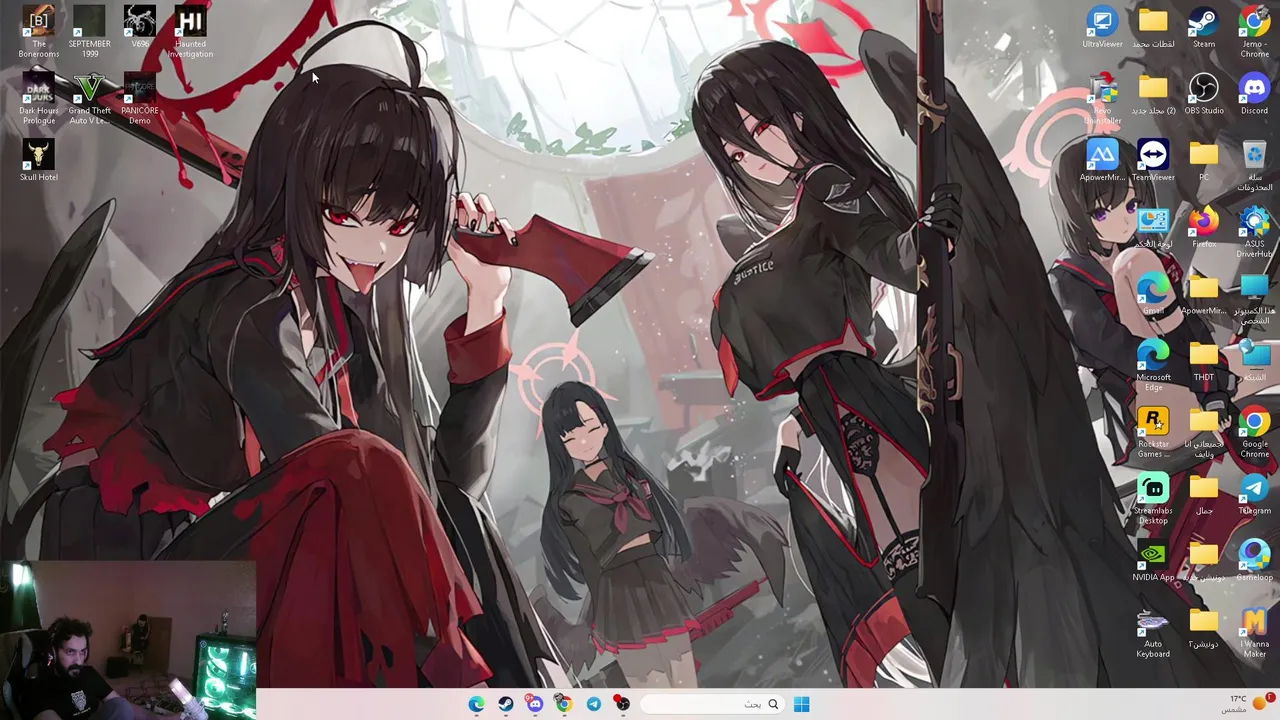
Task: Open Skull Hotel desktop icon
Action: coord(39,161)
